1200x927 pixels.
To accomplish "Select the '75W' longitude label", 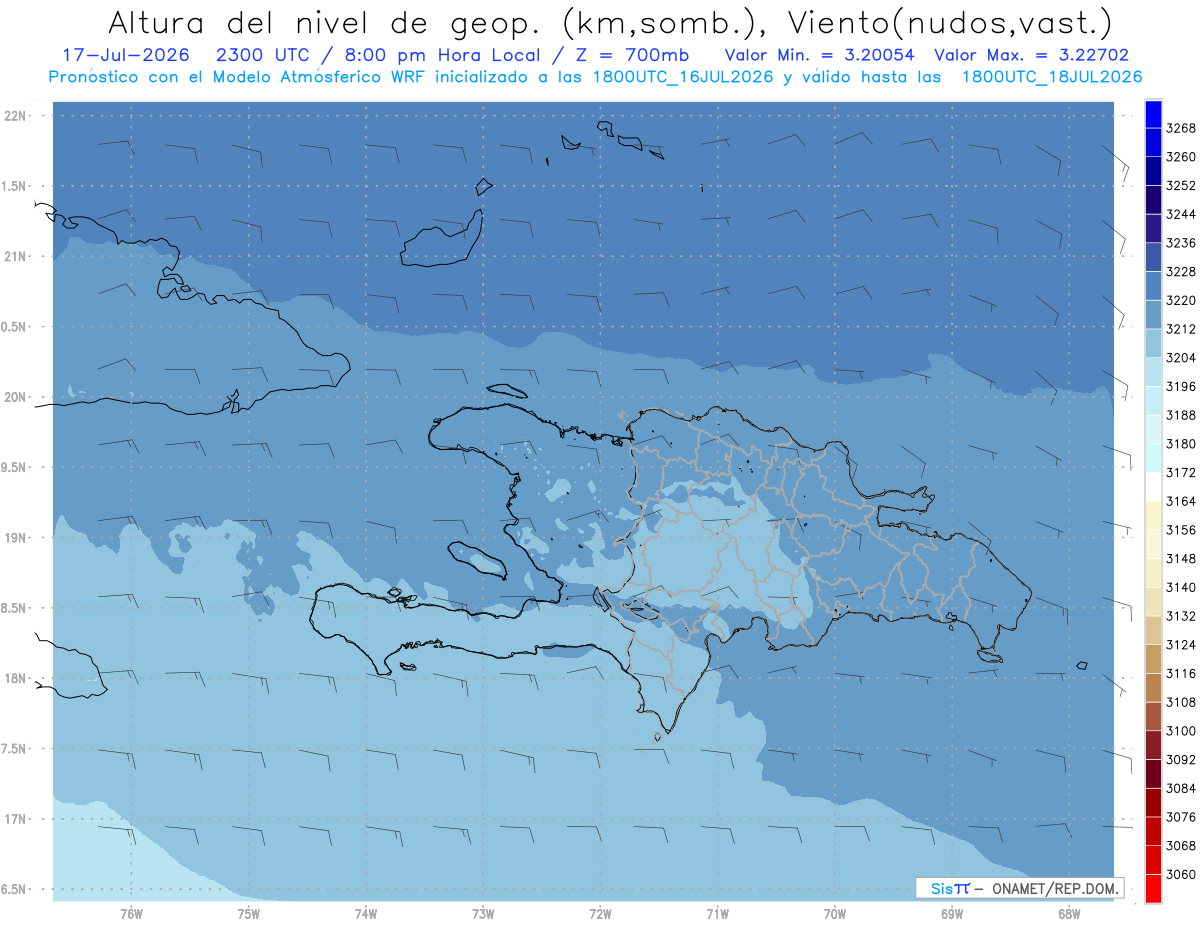I will [x=248, y=913].
